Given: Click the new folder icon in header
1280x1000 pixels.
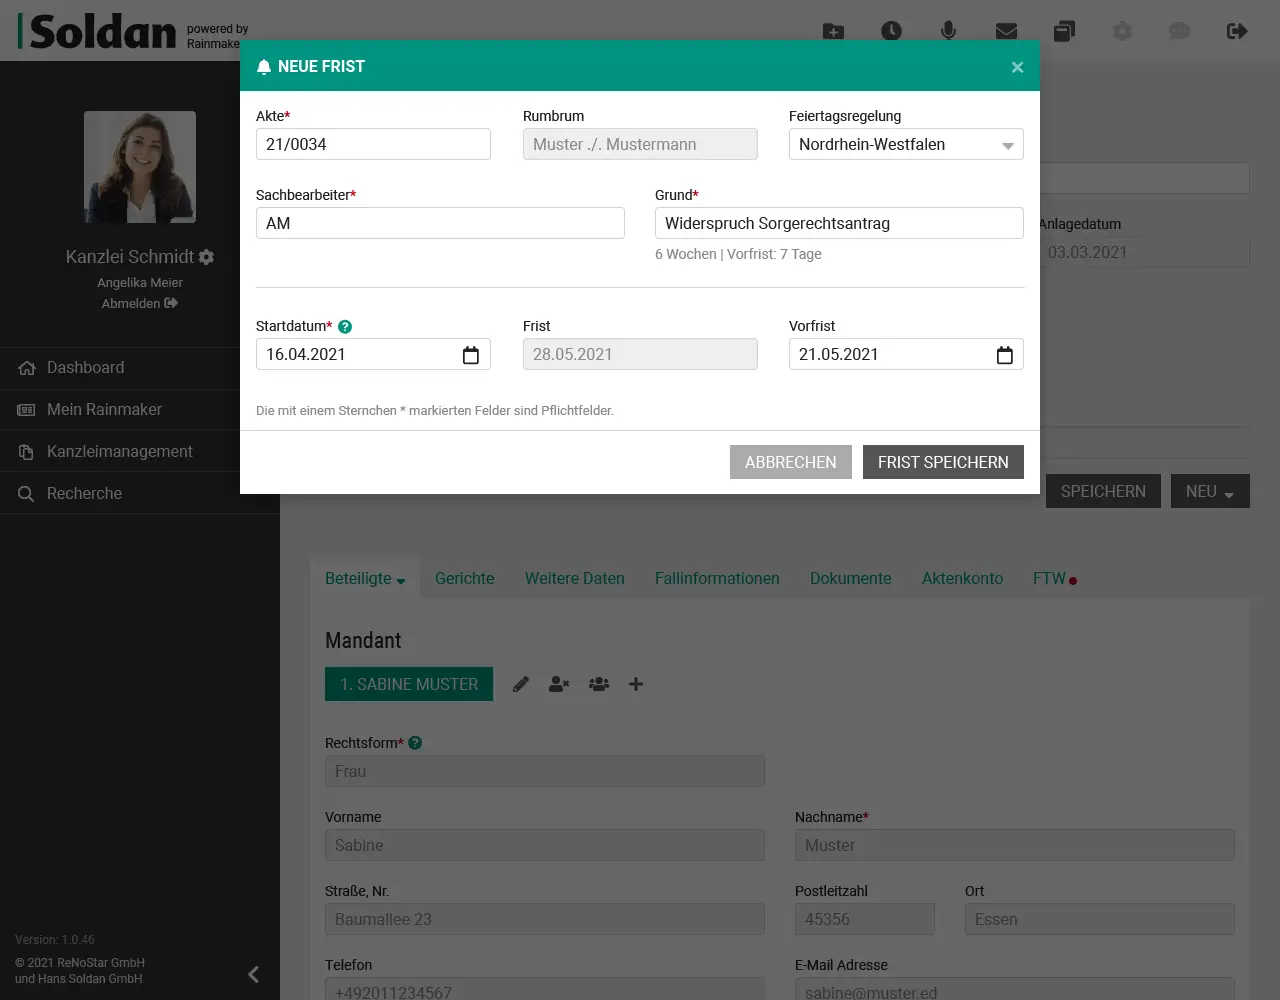Looking at the screenshot, I should [x=833, y=31].
